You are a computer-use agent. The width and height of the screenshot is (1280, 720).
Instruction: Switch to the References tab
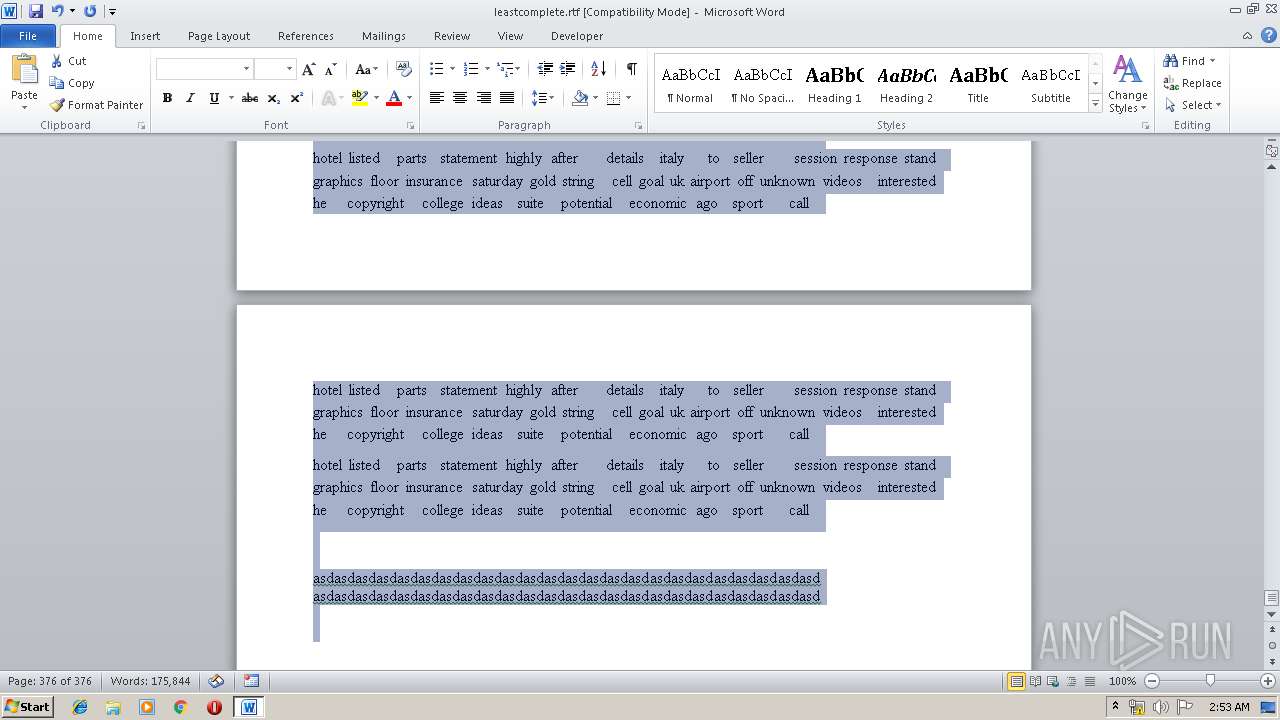306,36
